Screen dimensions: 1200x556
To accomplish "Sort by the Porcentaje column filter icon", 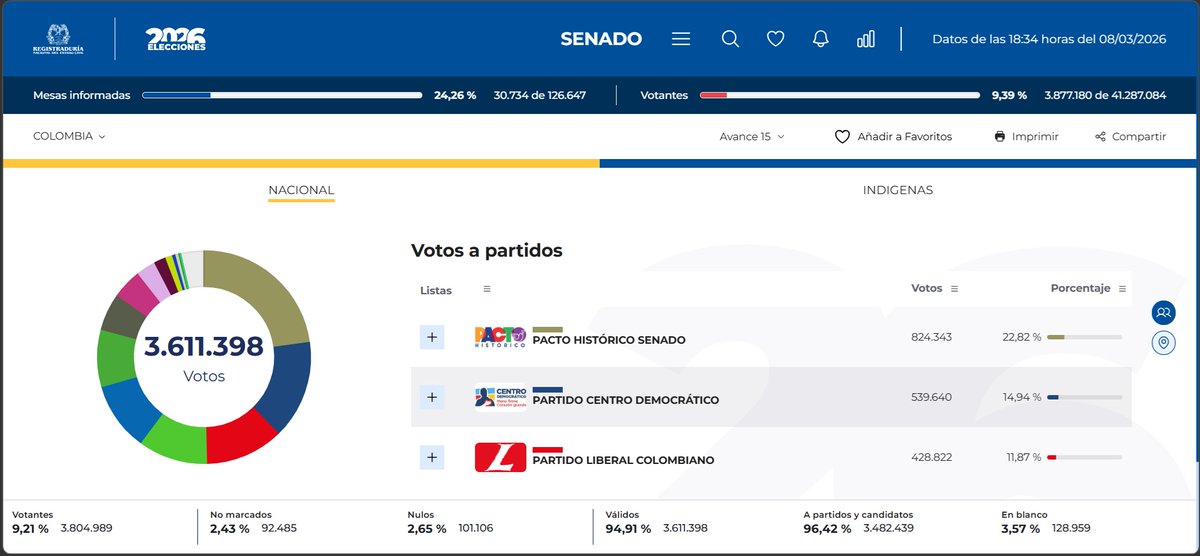I will [x=1122, y=288].
